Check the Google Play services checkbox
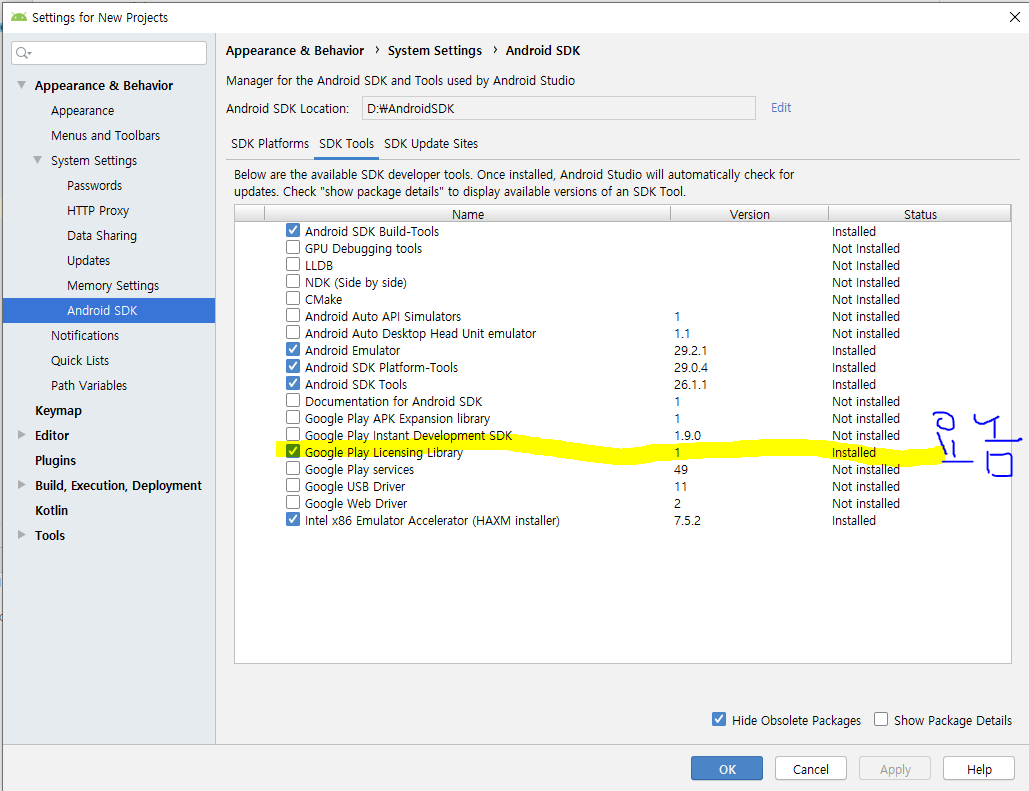Image resolution: width=1029 pixels, height=791 pixels. 293,469
